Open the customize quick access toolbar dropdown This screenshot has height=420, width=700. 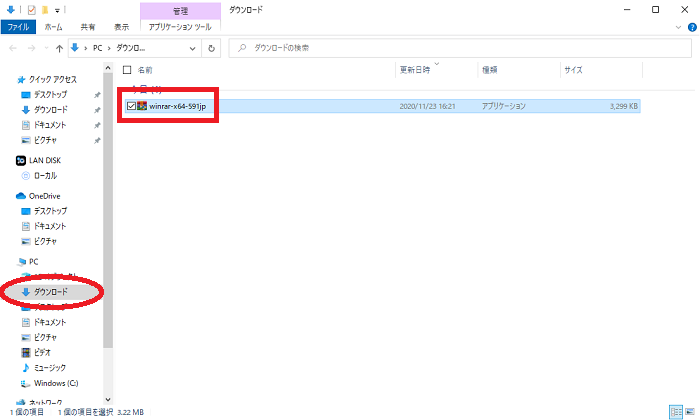[x=57, y=10]
